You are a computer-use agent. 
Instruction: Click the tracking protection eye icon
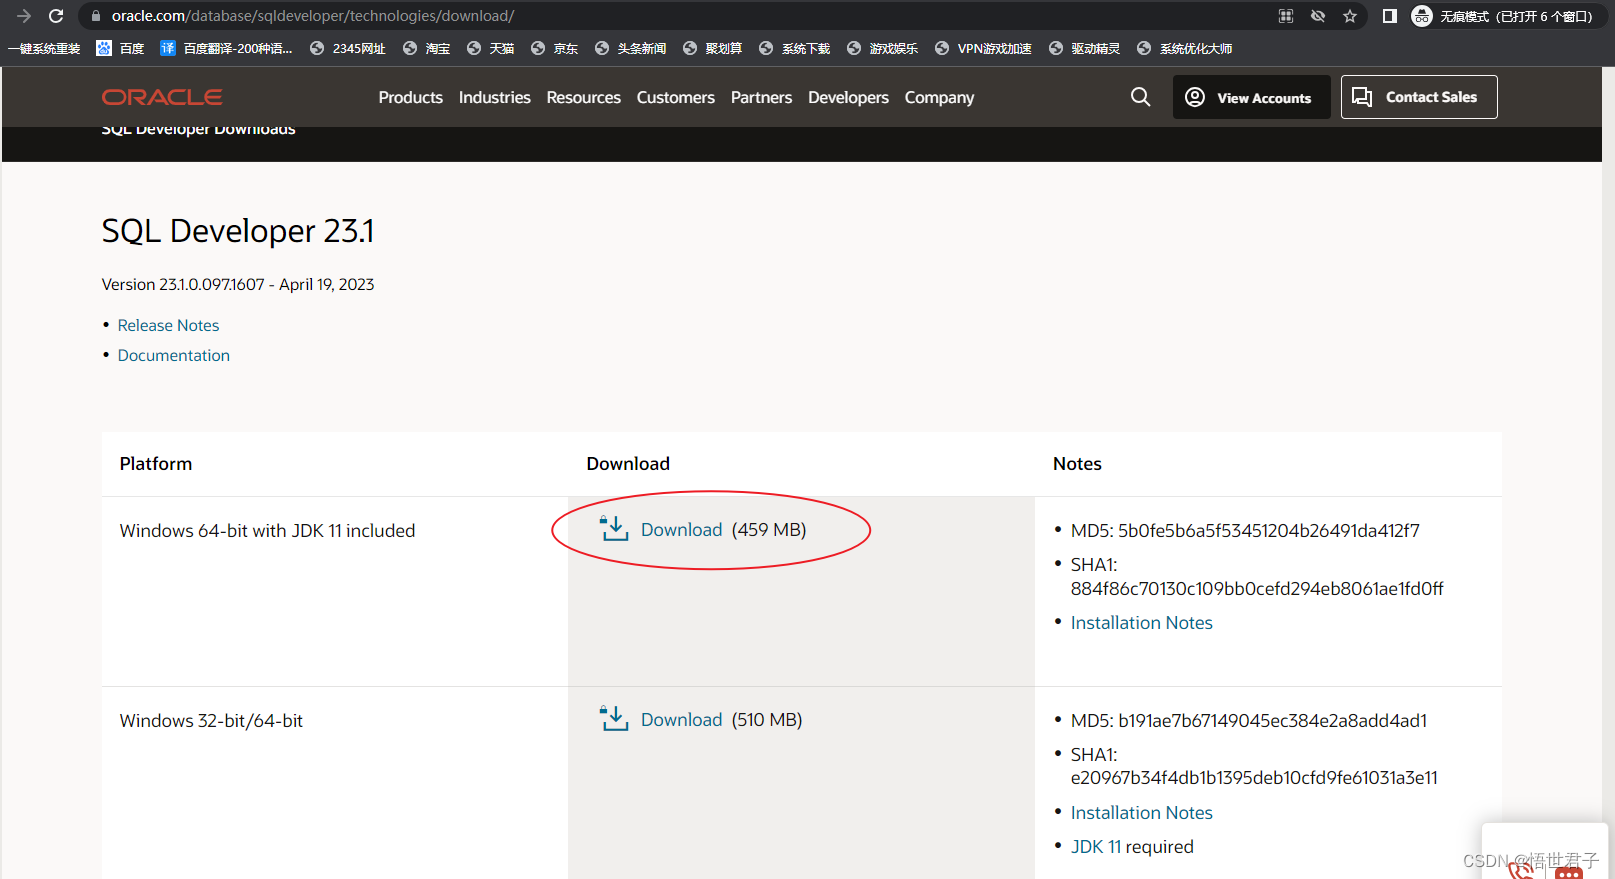pos(1318,16)
